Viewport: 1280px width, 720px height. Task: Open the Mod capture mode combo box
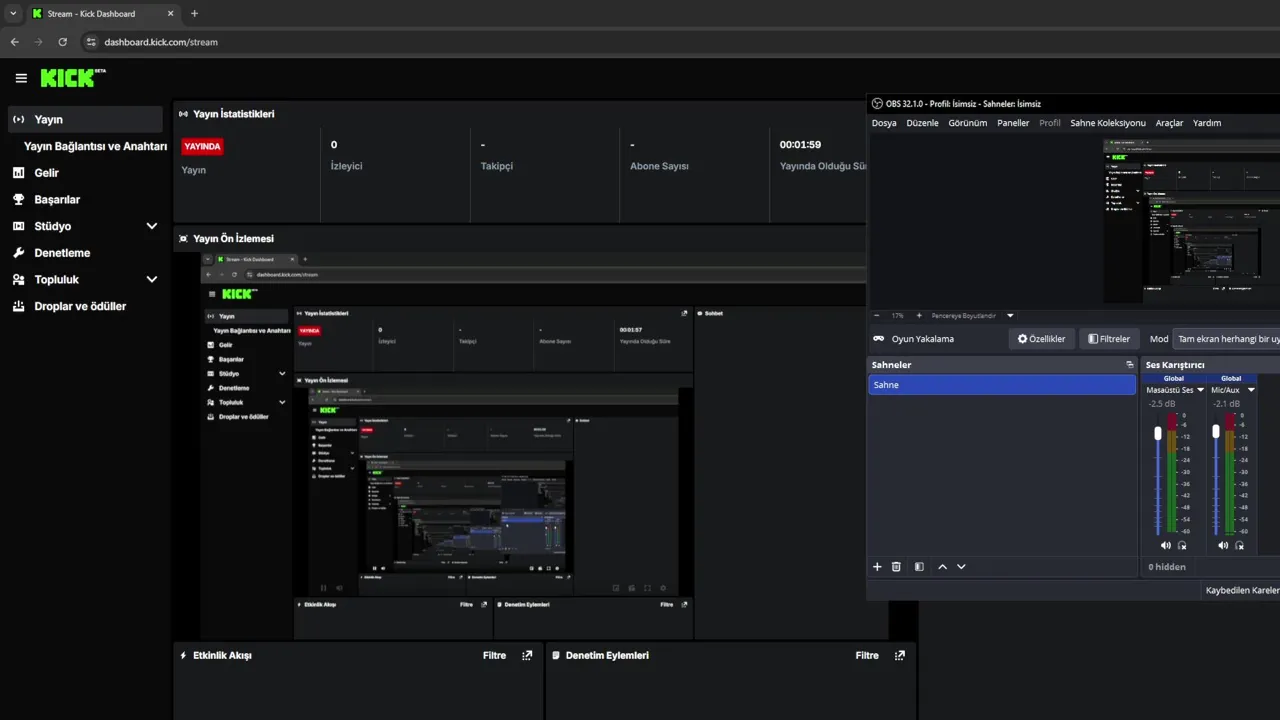pos(1226,339)
